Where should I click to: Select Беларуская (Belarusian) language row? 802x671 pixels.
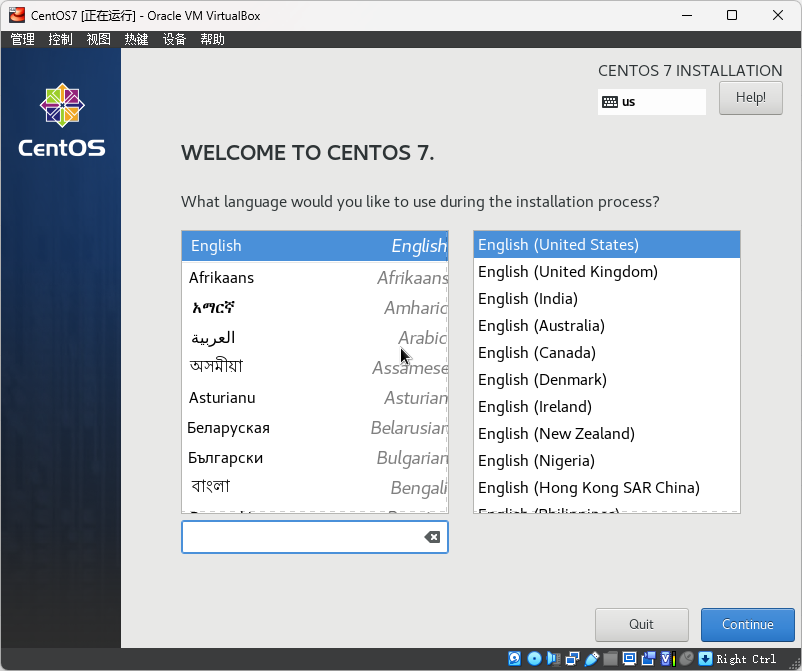pos(315,428)
